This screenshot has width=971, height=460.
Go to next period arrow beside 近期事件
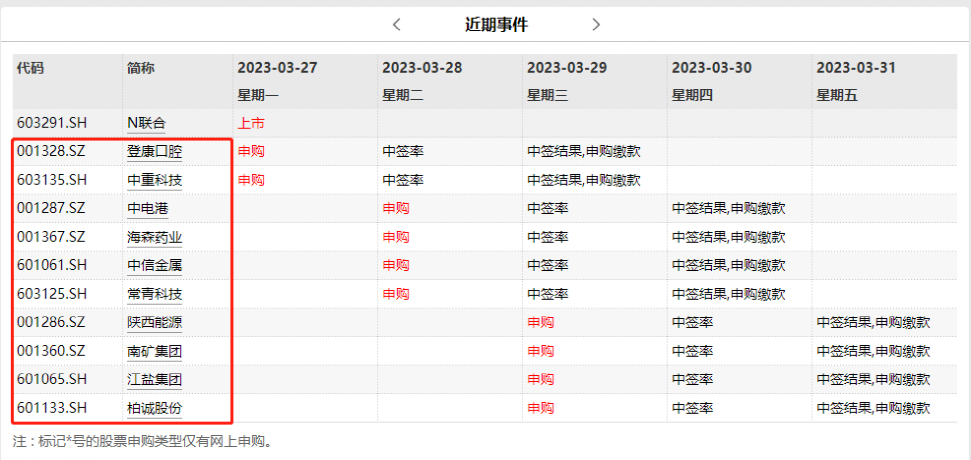(x=596, y=25)
